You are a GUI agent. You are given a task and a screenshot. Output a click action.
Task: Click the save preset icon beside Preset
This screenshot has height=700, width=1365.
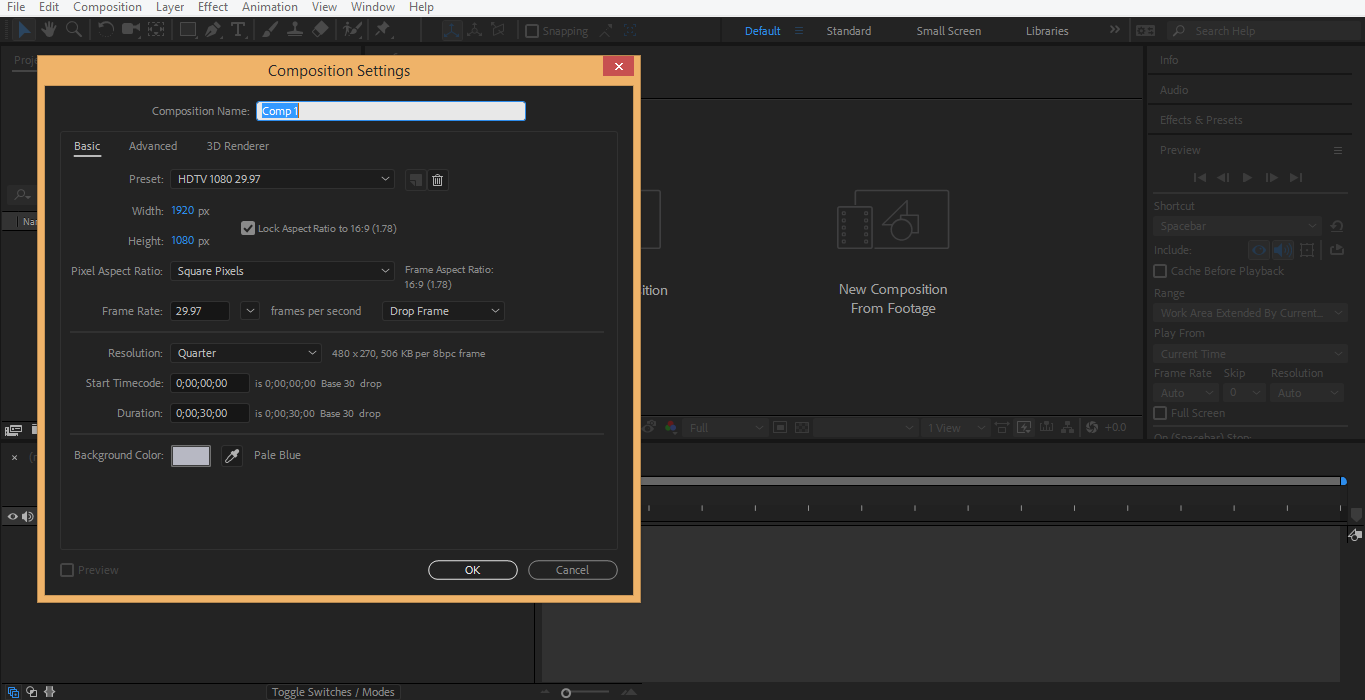coord(415,180)
